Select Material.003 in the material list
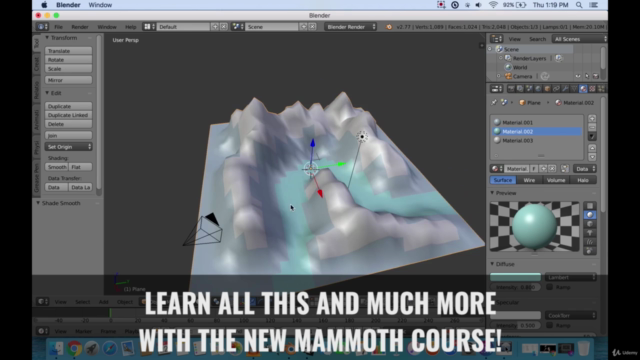 pyautogui.click(x=537, y=140)
